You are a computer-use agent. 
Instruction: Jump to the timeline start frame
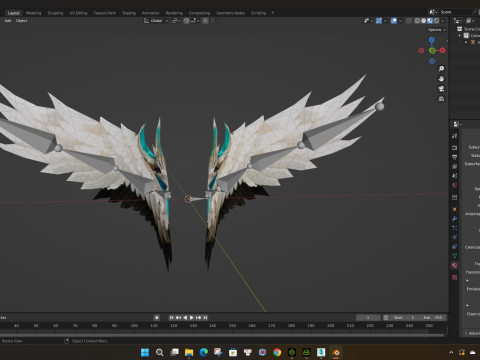click(x=172, y=318)
